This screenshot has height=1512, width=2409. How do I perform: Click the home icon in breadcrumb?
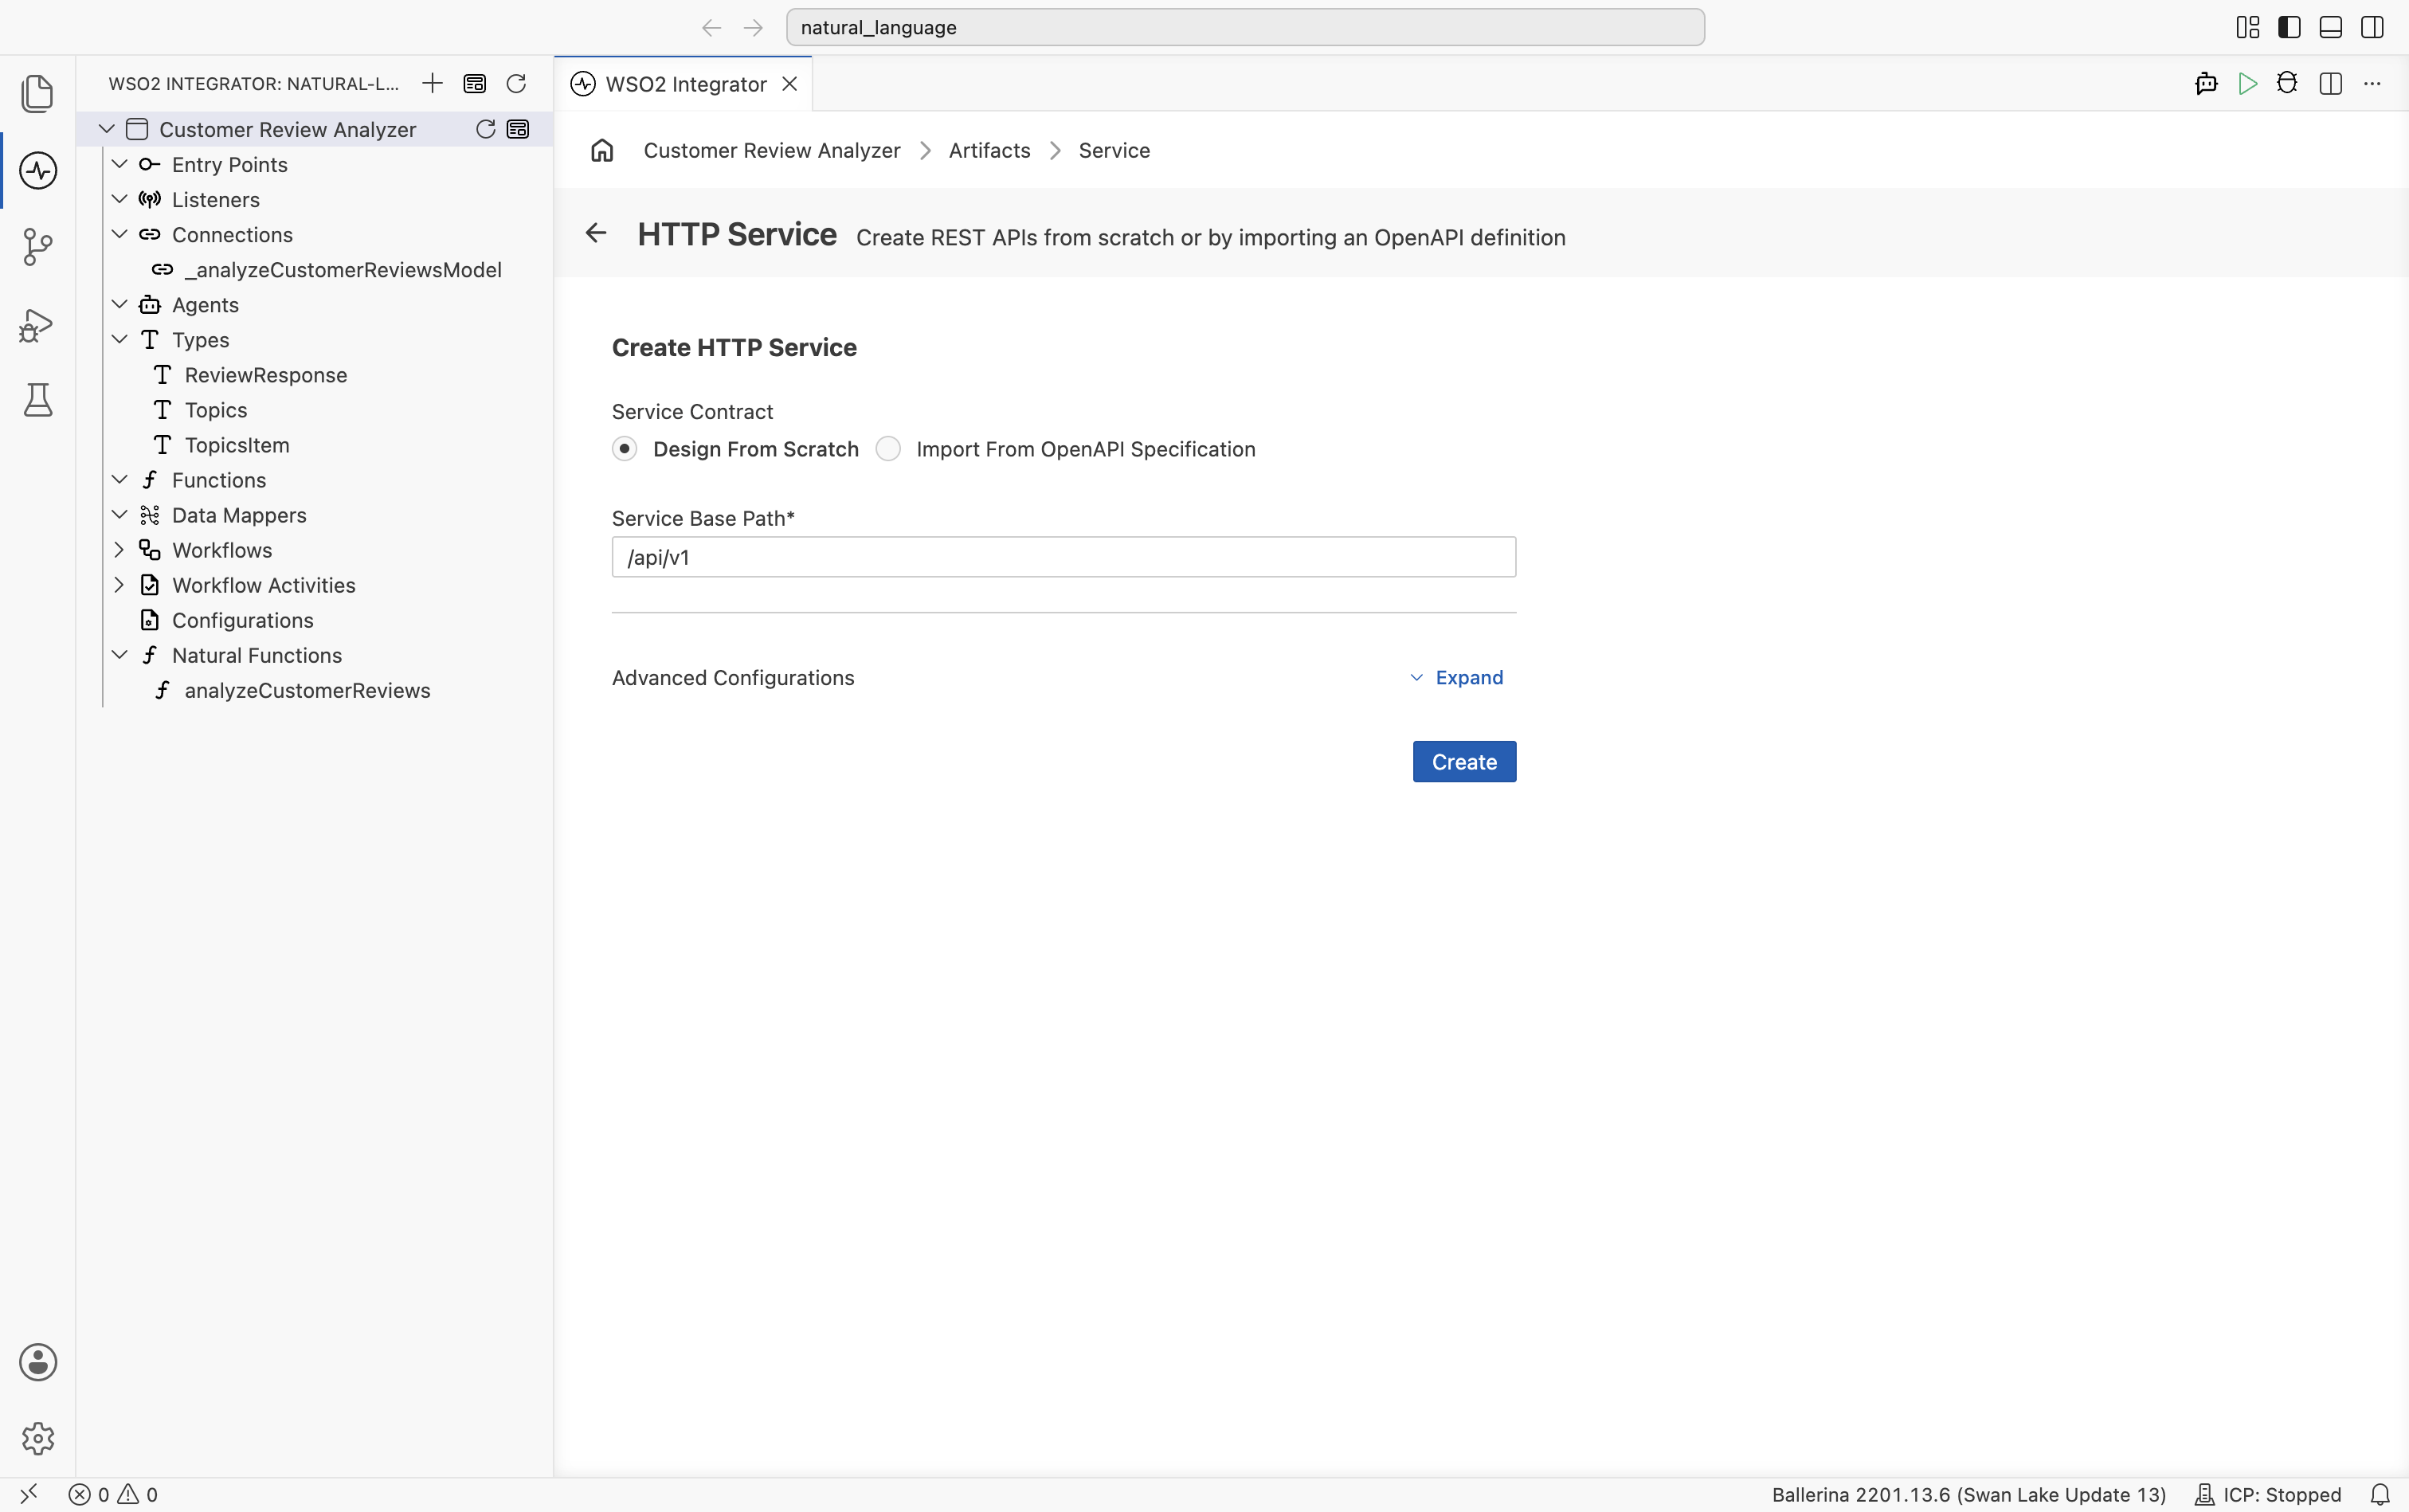(602, 150)
